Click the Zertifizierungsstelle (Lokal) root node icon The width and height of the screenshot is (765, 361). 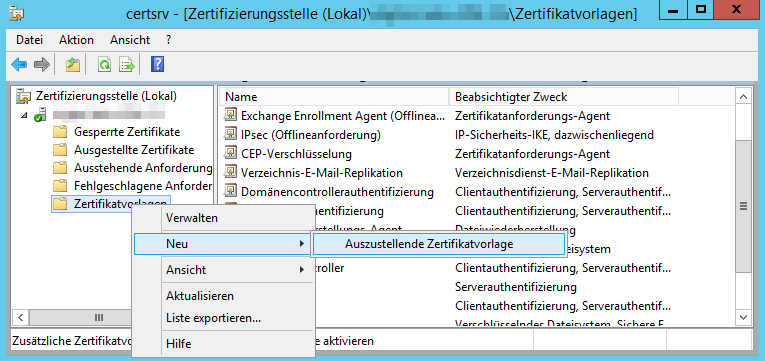[x=23, y=96]
